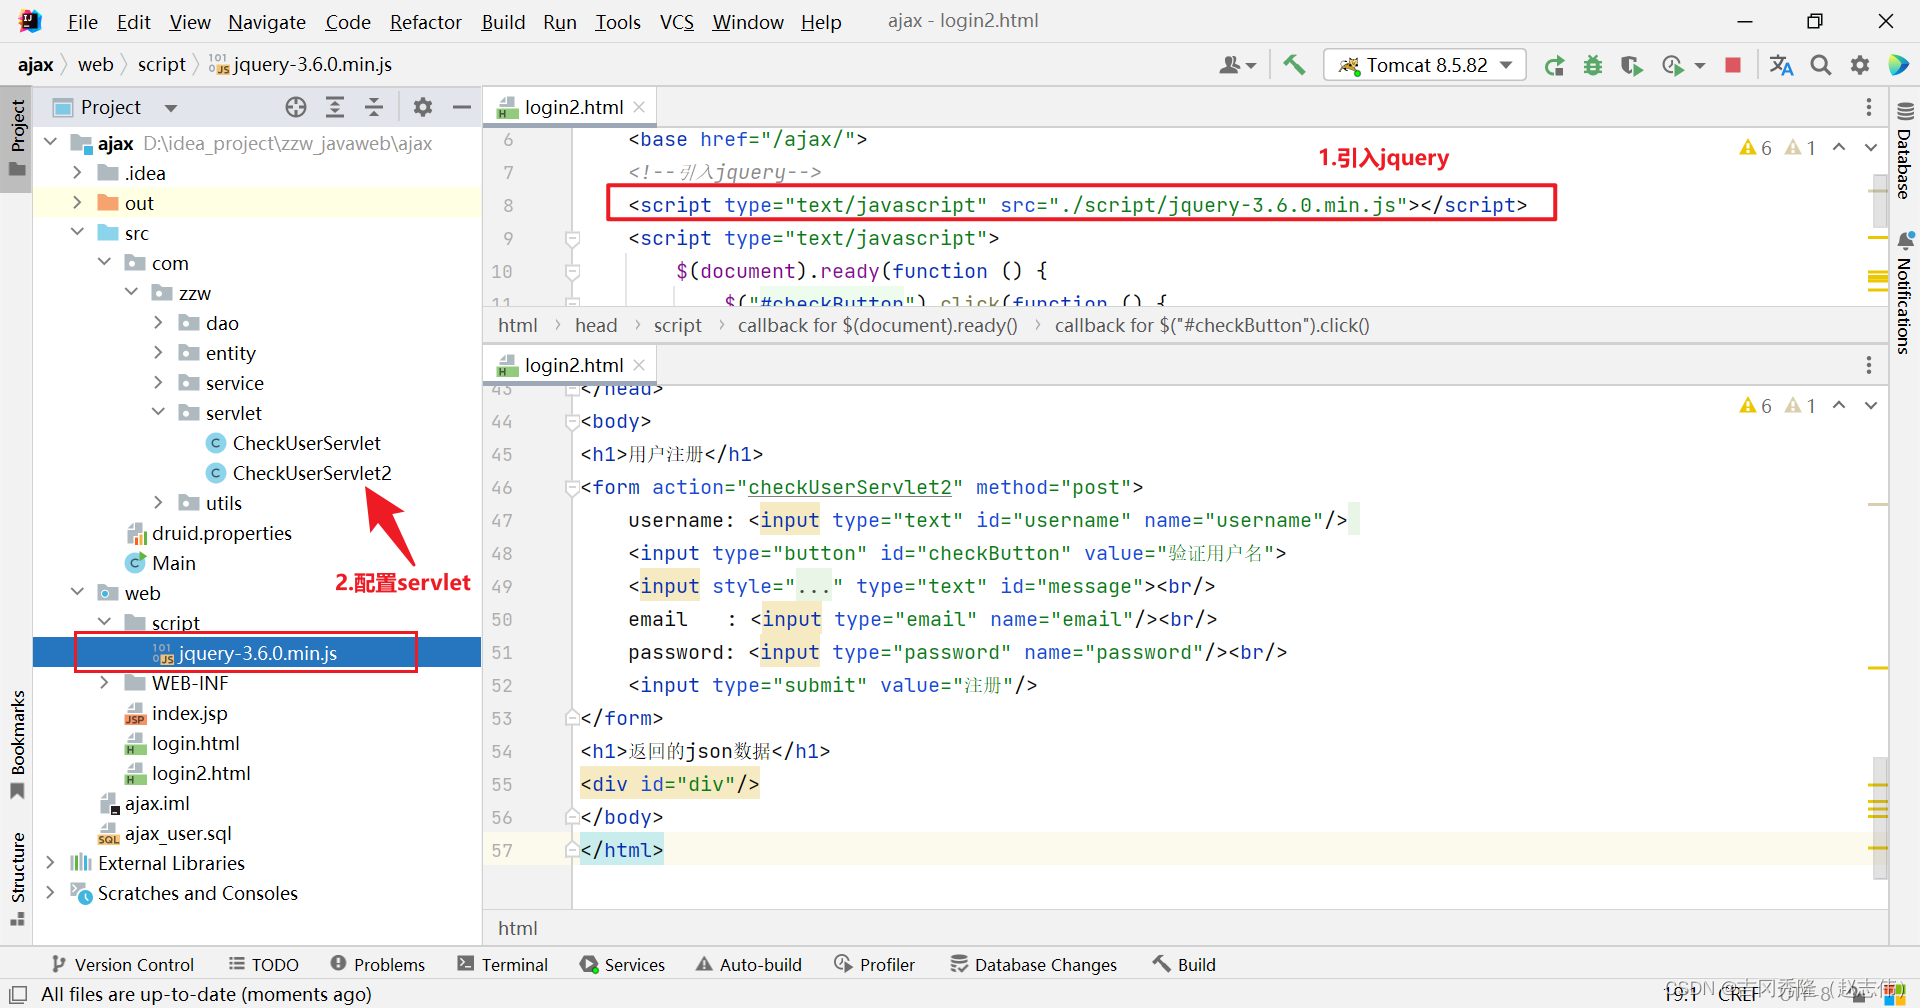Hide the Project tool window
This screenshot has height=1008, width=1920.
[x=462, y=107]
